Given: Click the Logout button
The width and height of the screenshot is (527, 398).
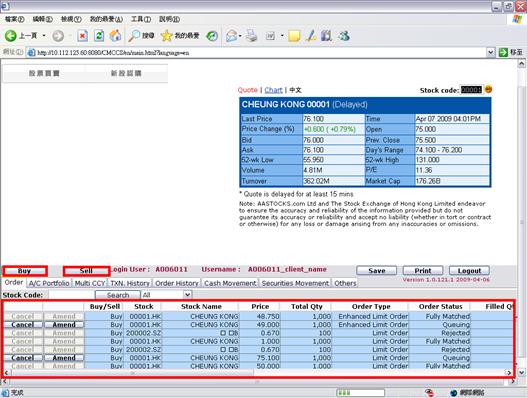Looking at the screenshot, I should tap(469, 271).
